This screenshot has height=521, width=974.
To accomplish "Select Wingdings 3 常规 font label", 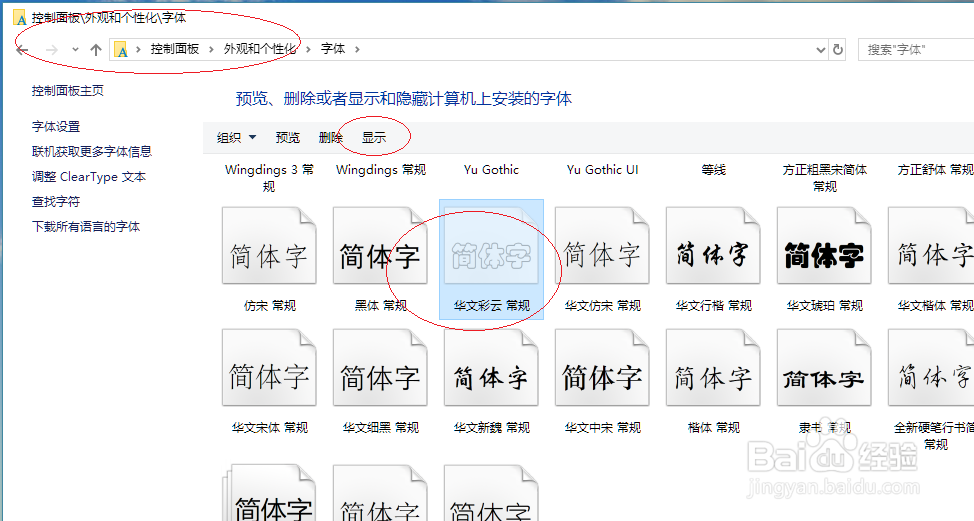I will (269, 178).
